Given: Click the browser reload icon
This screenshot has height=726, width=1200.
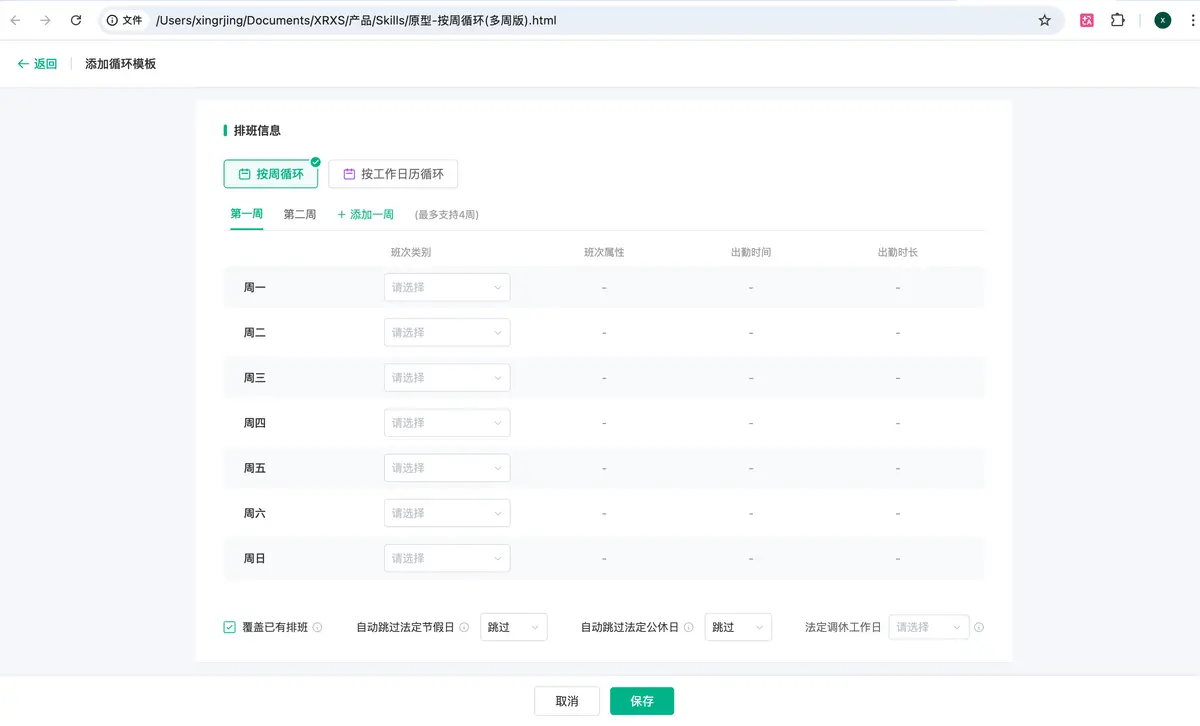Looking at the screenshot, I should coord(76,20).
